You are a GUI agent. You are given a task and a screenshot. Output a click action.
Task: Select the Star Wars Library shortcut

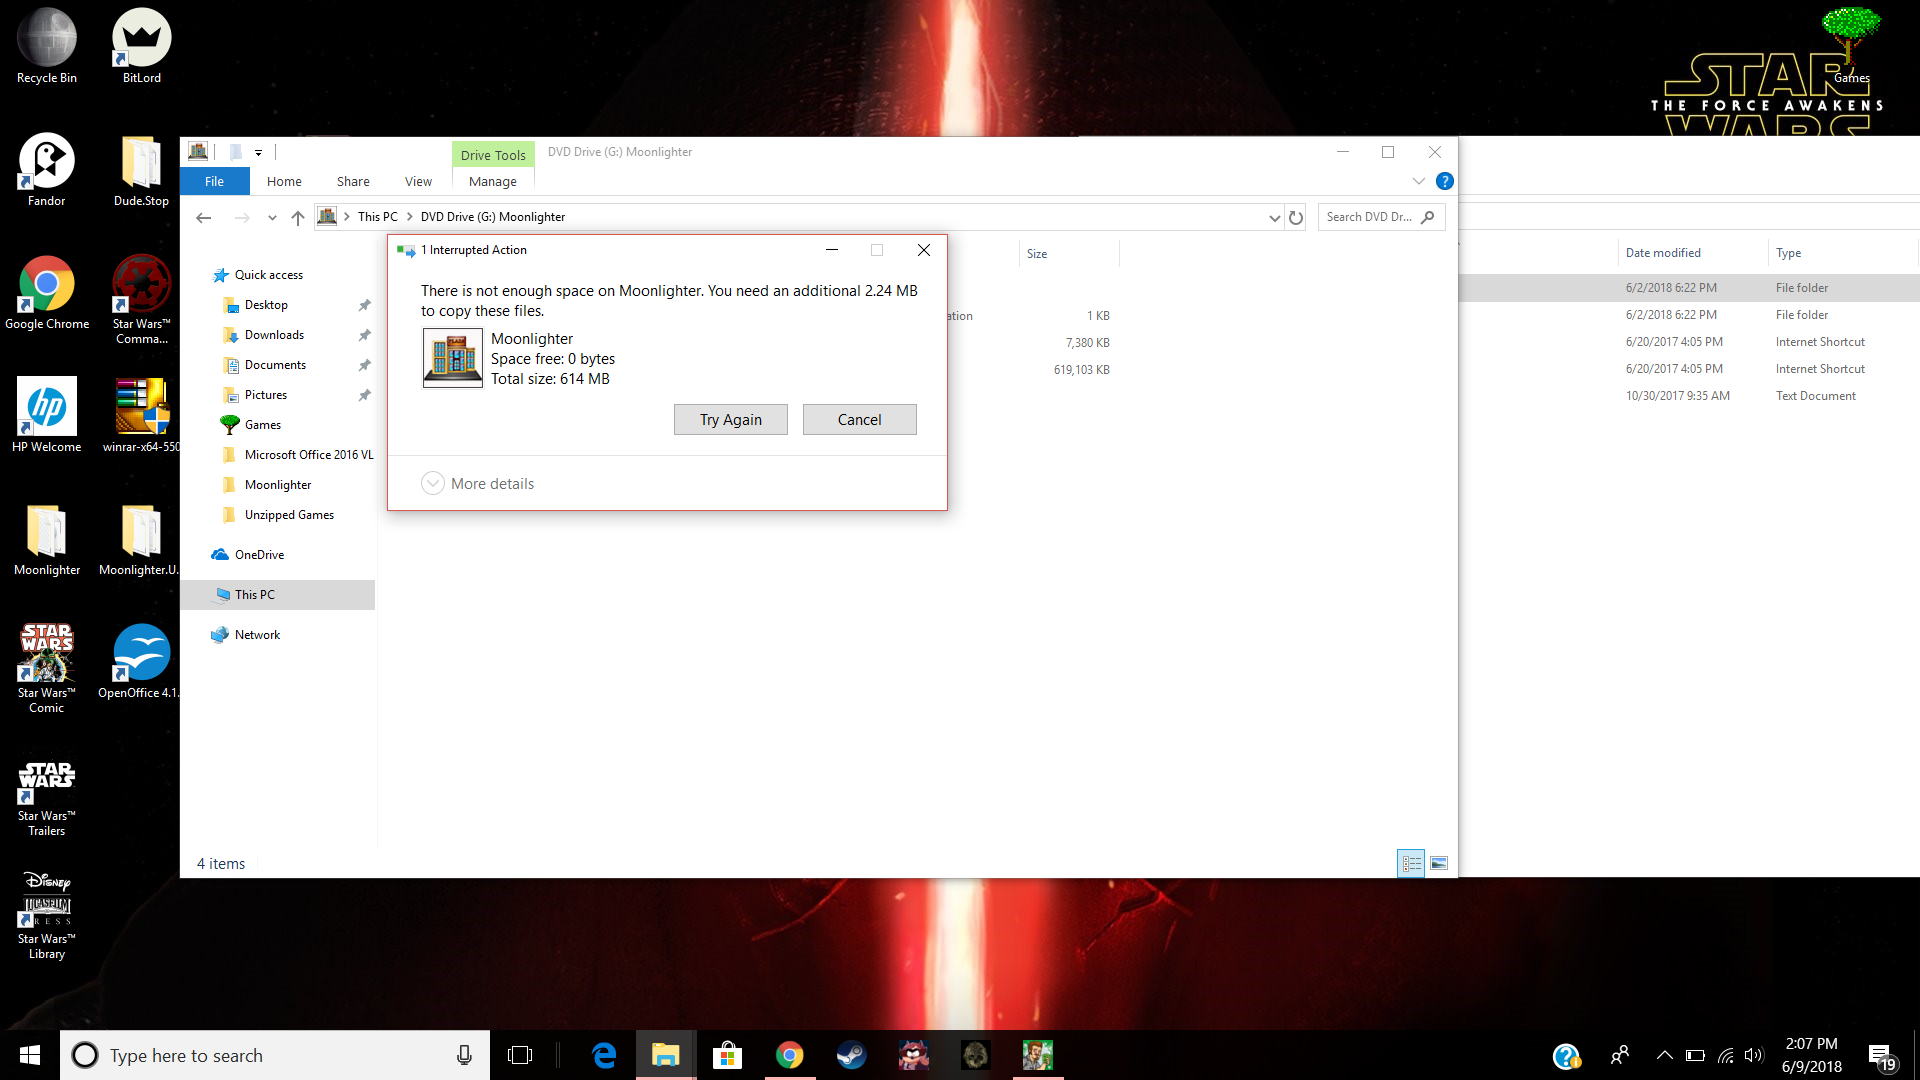47,915
